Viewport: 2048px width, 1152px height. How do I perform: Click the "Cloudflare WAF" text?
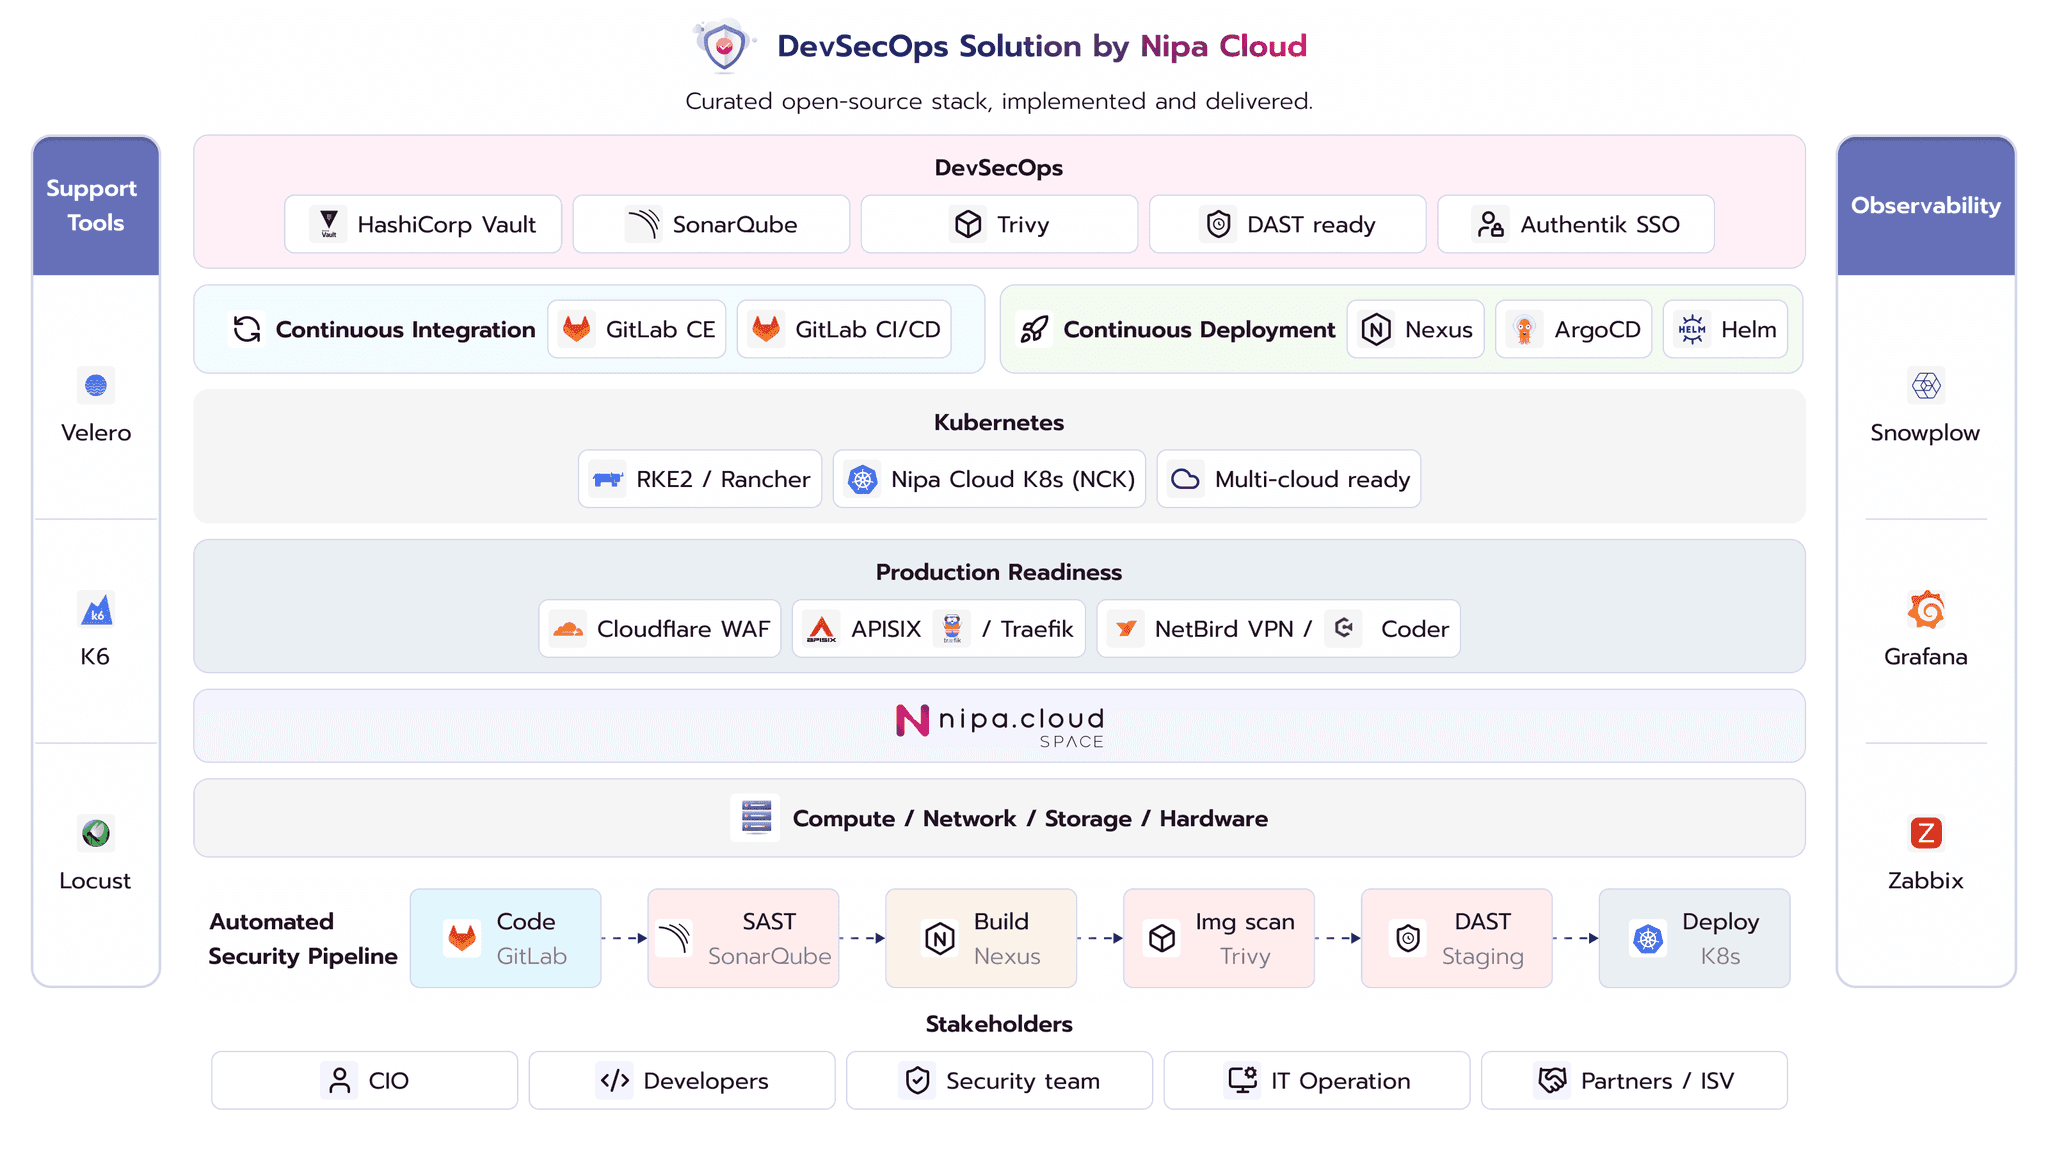coord(683,629)
